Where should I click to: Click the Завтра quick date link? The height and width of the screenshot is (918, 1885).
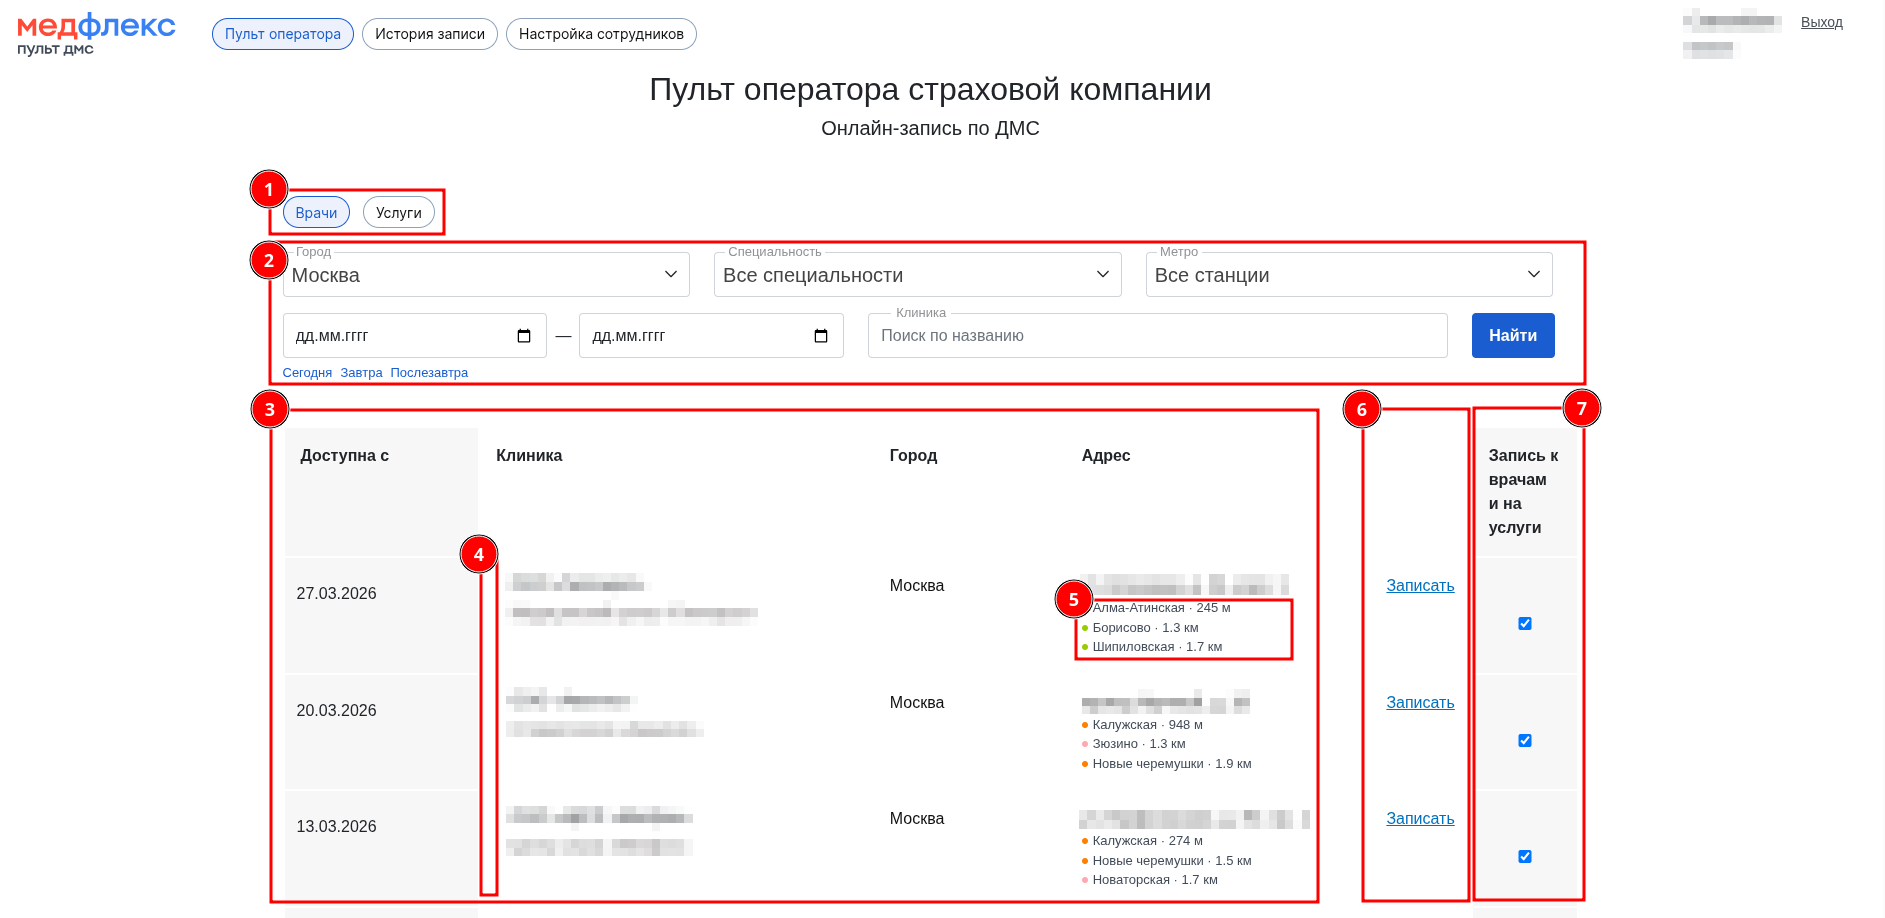click(x=361, y=373)
